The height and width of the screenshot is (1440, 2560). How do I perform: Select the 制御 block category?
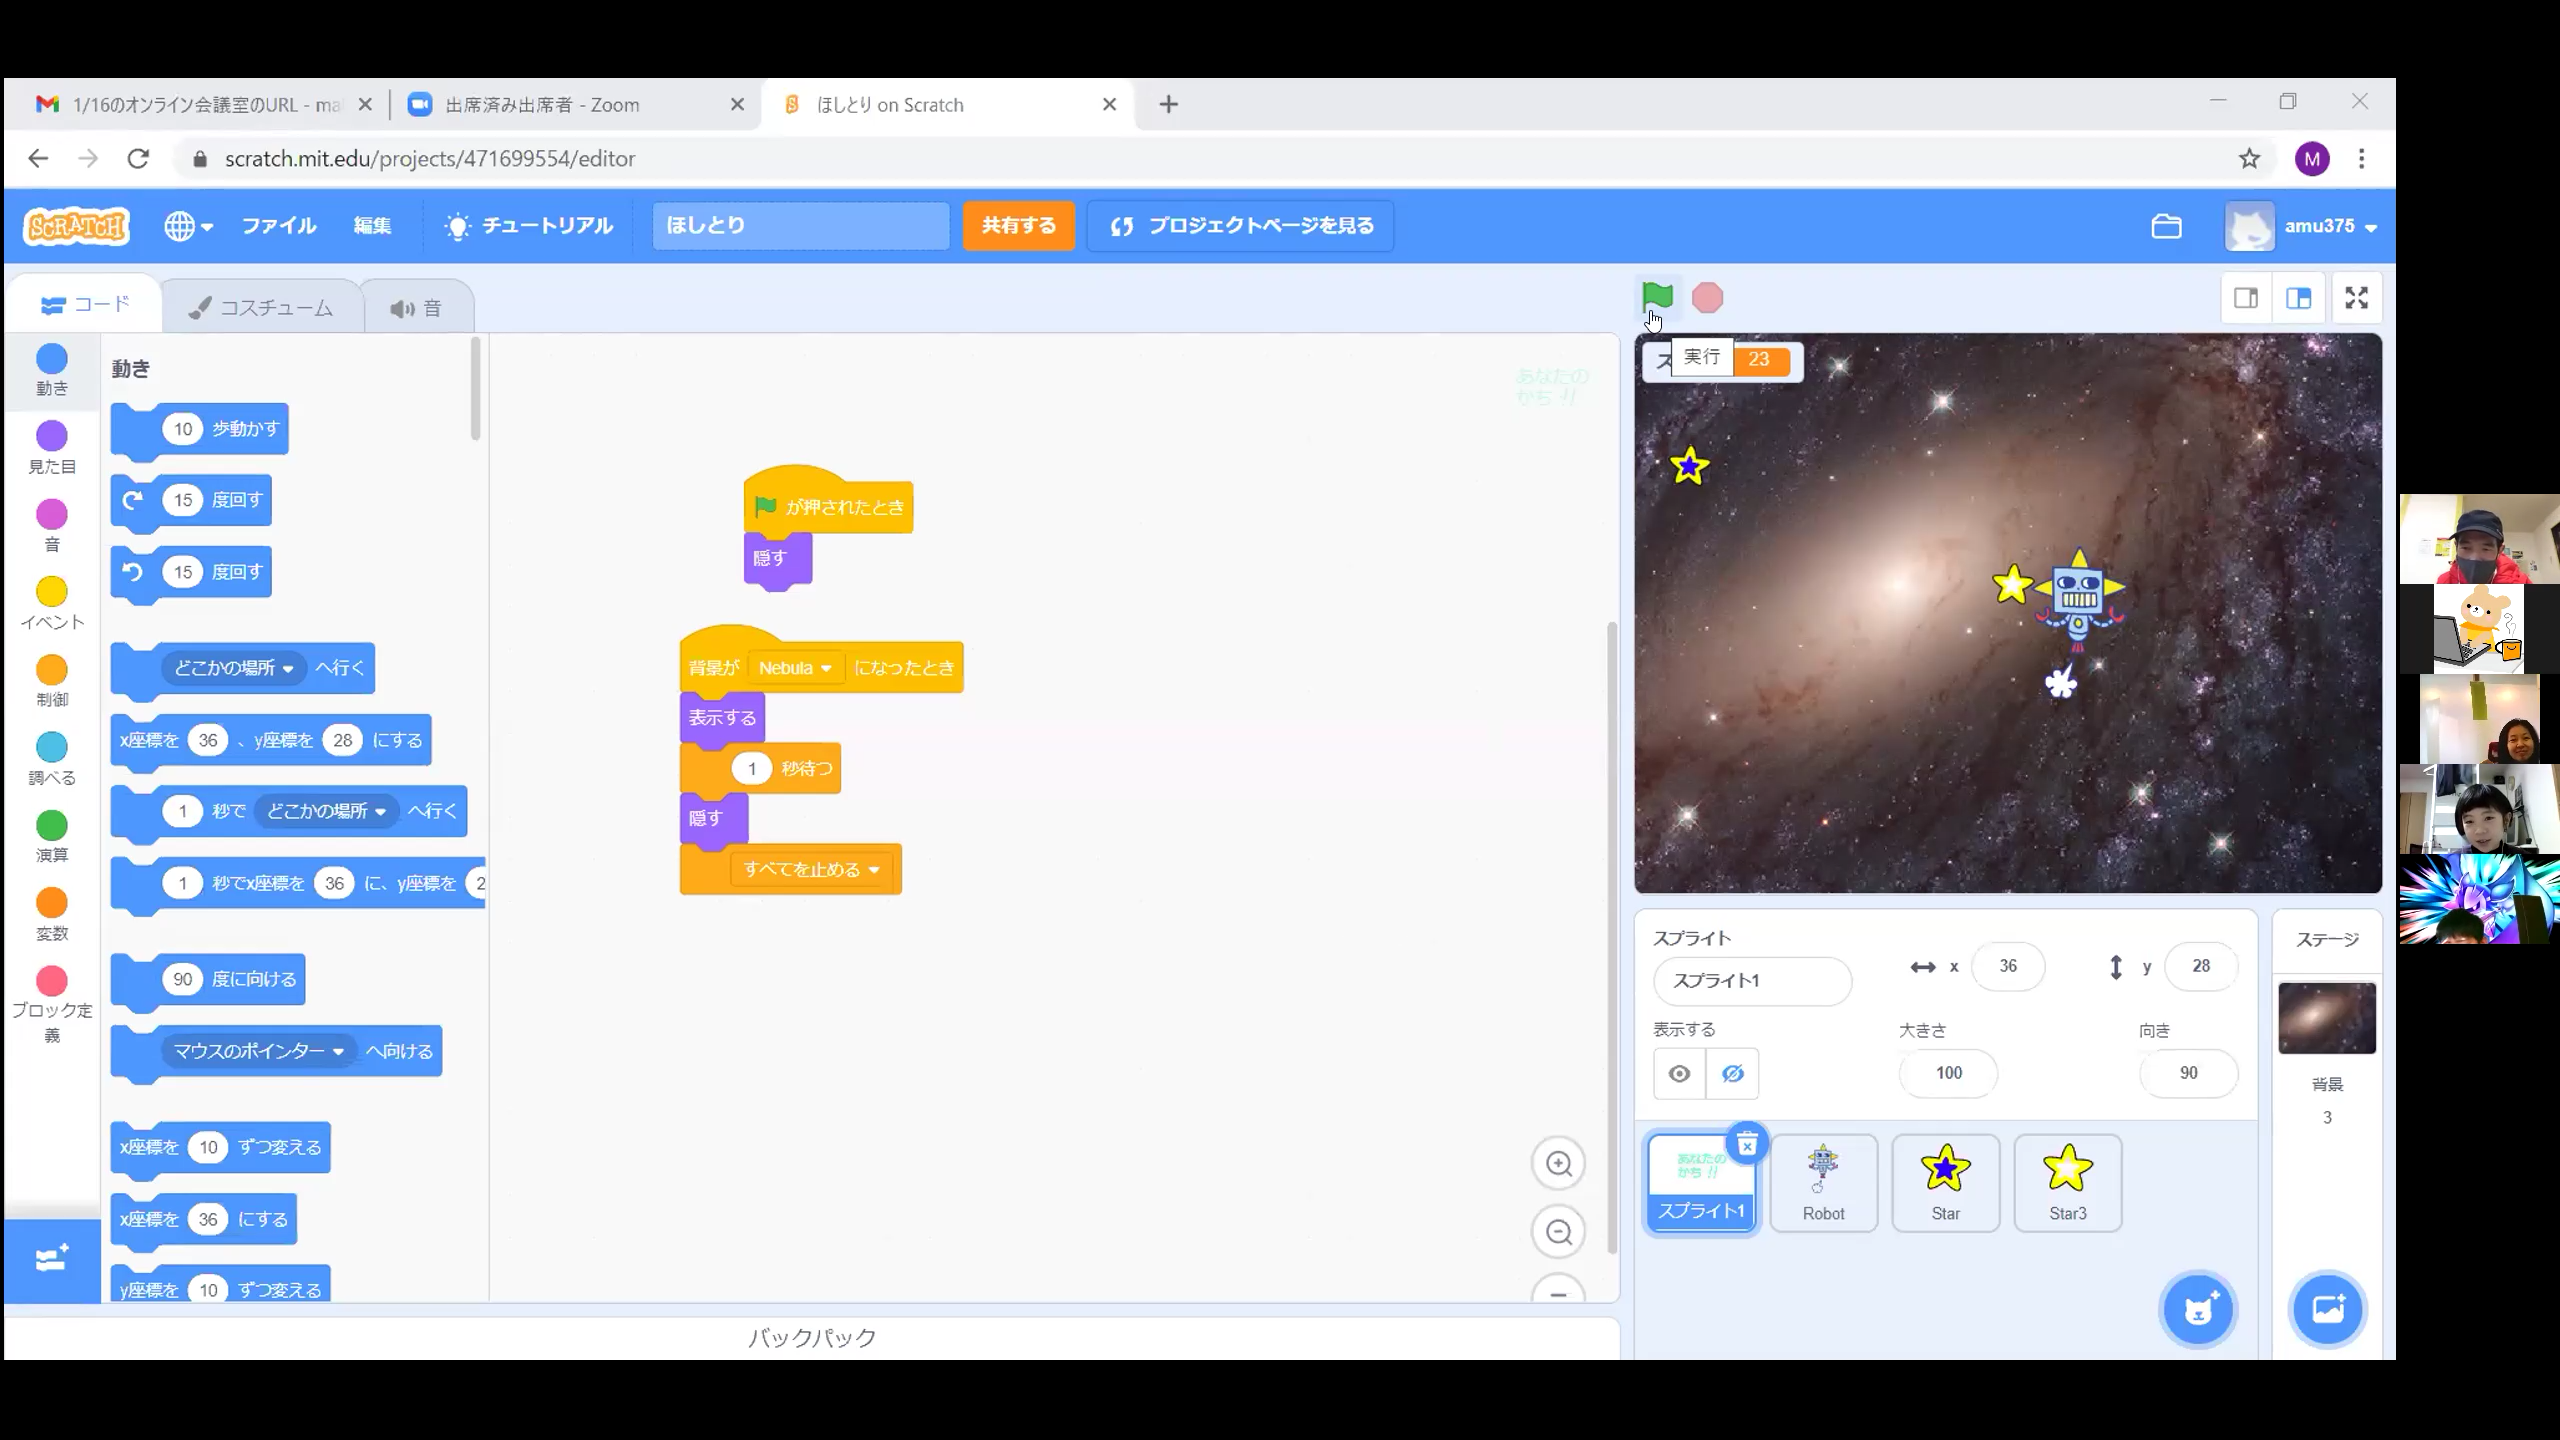pyautogui.click(x=52, y=681)
